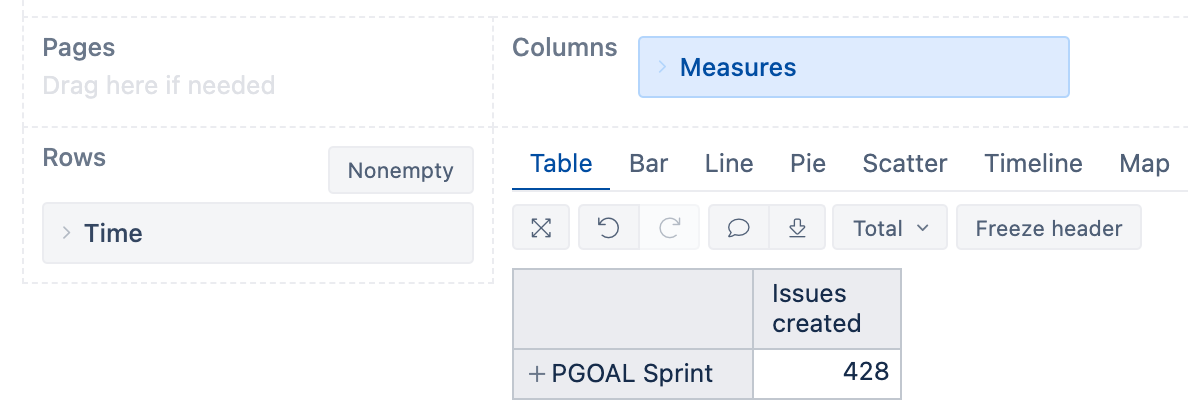This screenshot has height=412, width=1188.
Task: Select the Table view tab
Action: (x=561, y=164)
